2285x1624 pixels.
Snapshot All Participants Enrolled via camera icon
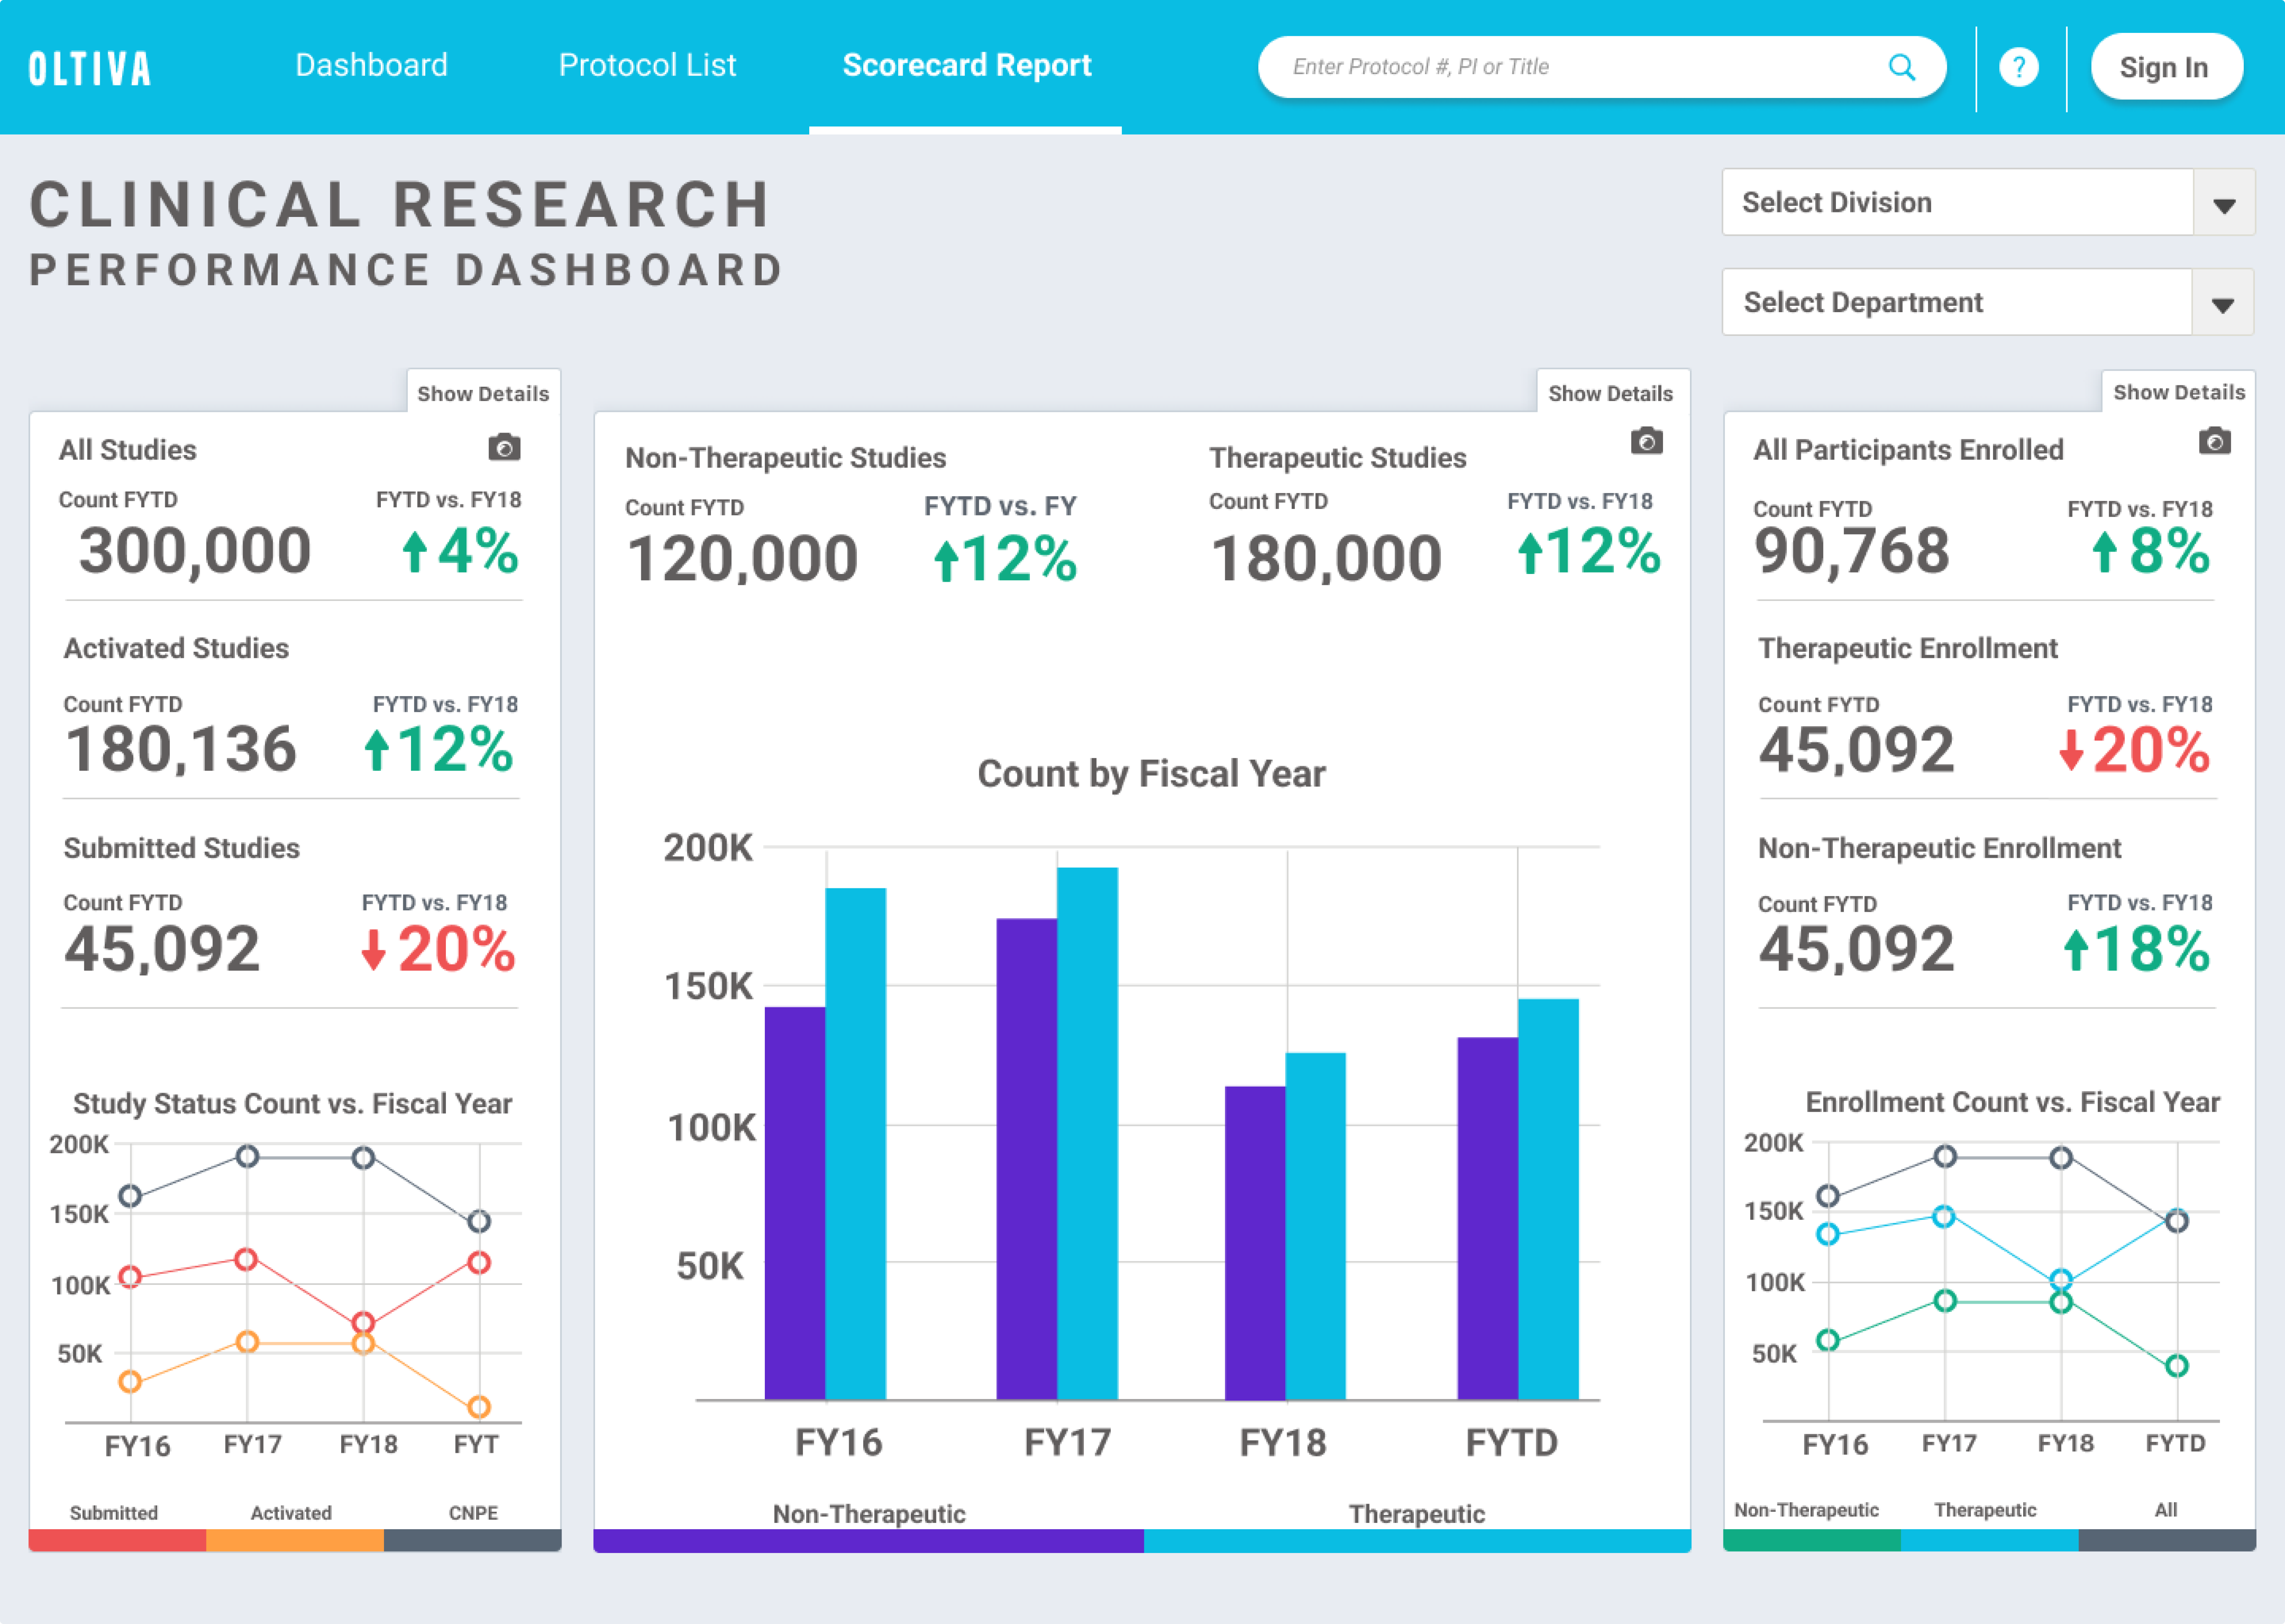pyautogui.click(x=2214, y=441)
